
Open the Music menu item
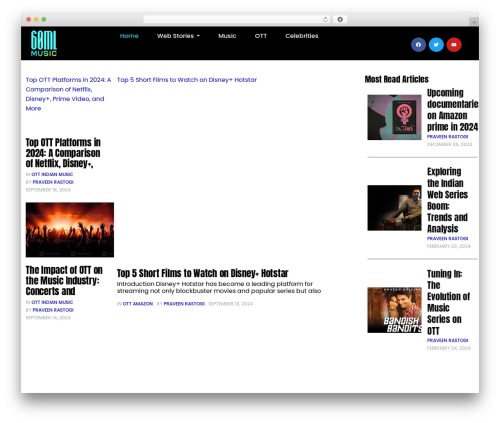click(x=227, y=36)
